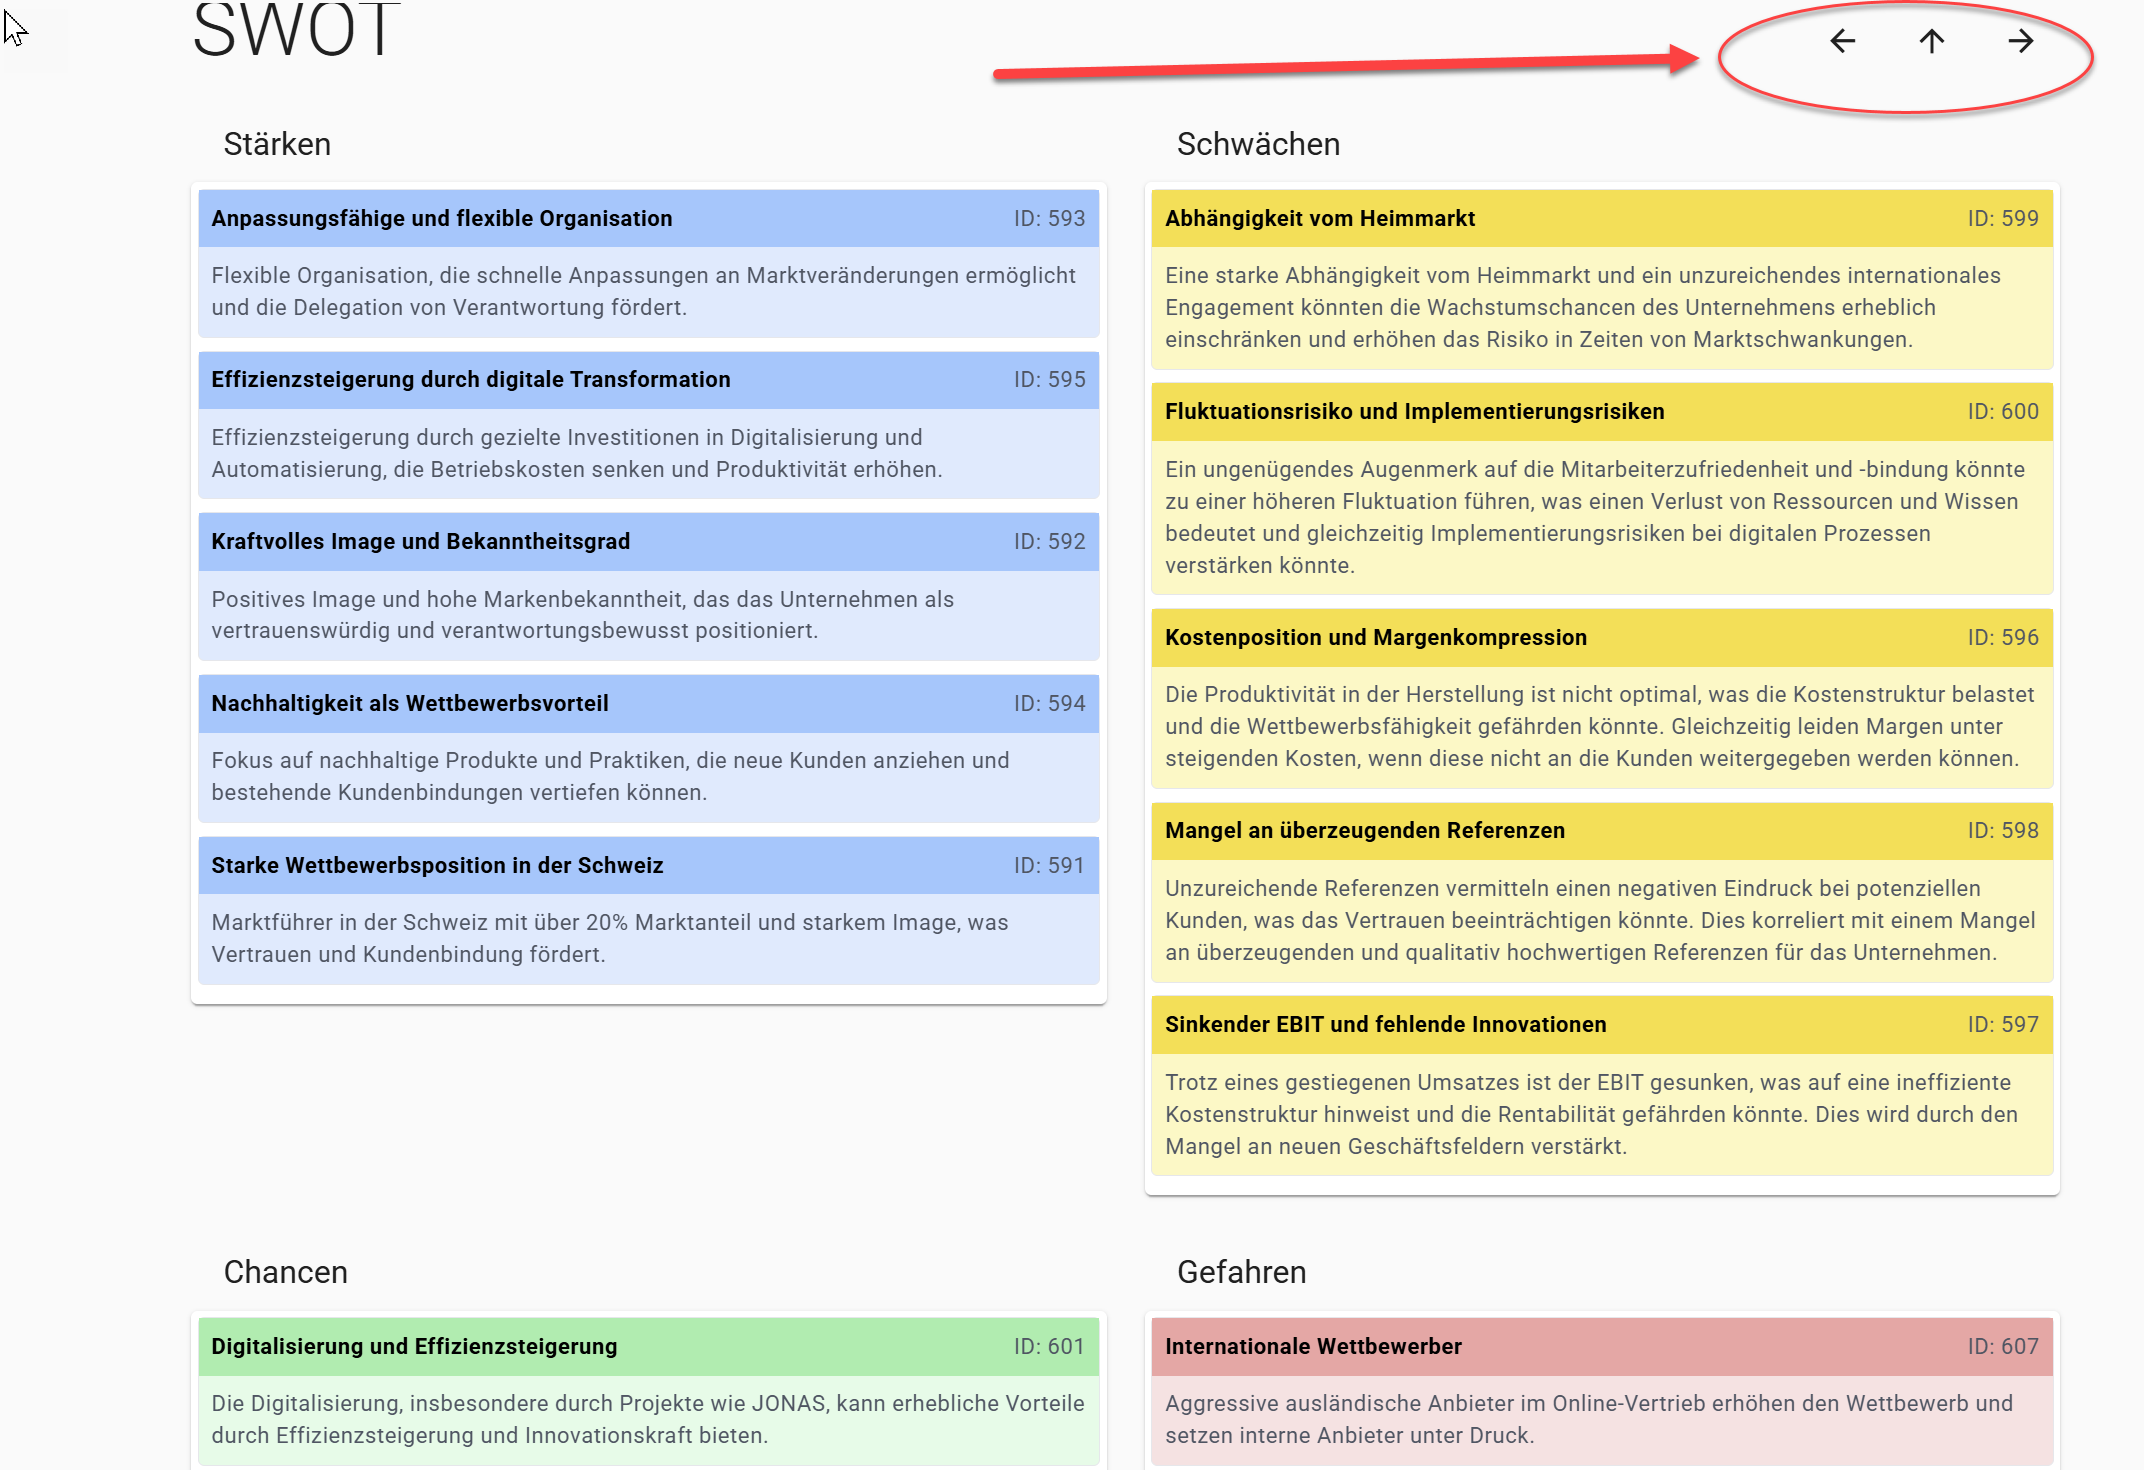Open the Mangel an überzeugenden Referenzen card
Image resolution: width=2144 pixels, height=1470 pixels.
[1364, 830]
